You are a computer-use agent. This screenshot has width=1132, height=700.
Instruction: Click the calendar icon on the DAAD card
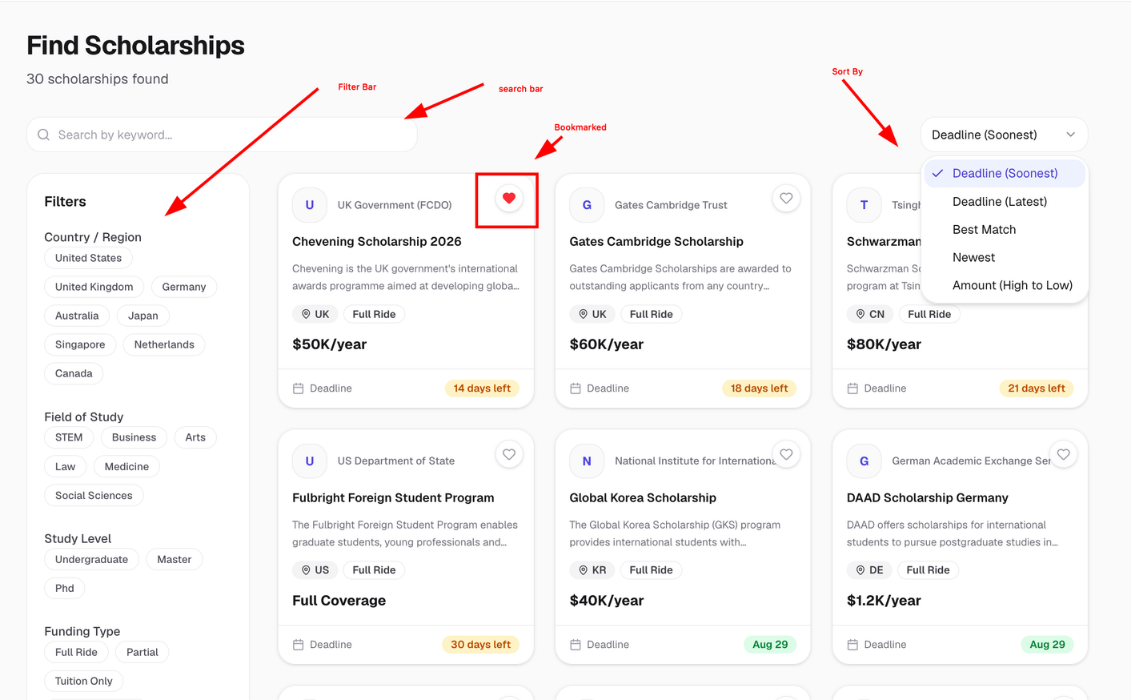click(853, 644)
